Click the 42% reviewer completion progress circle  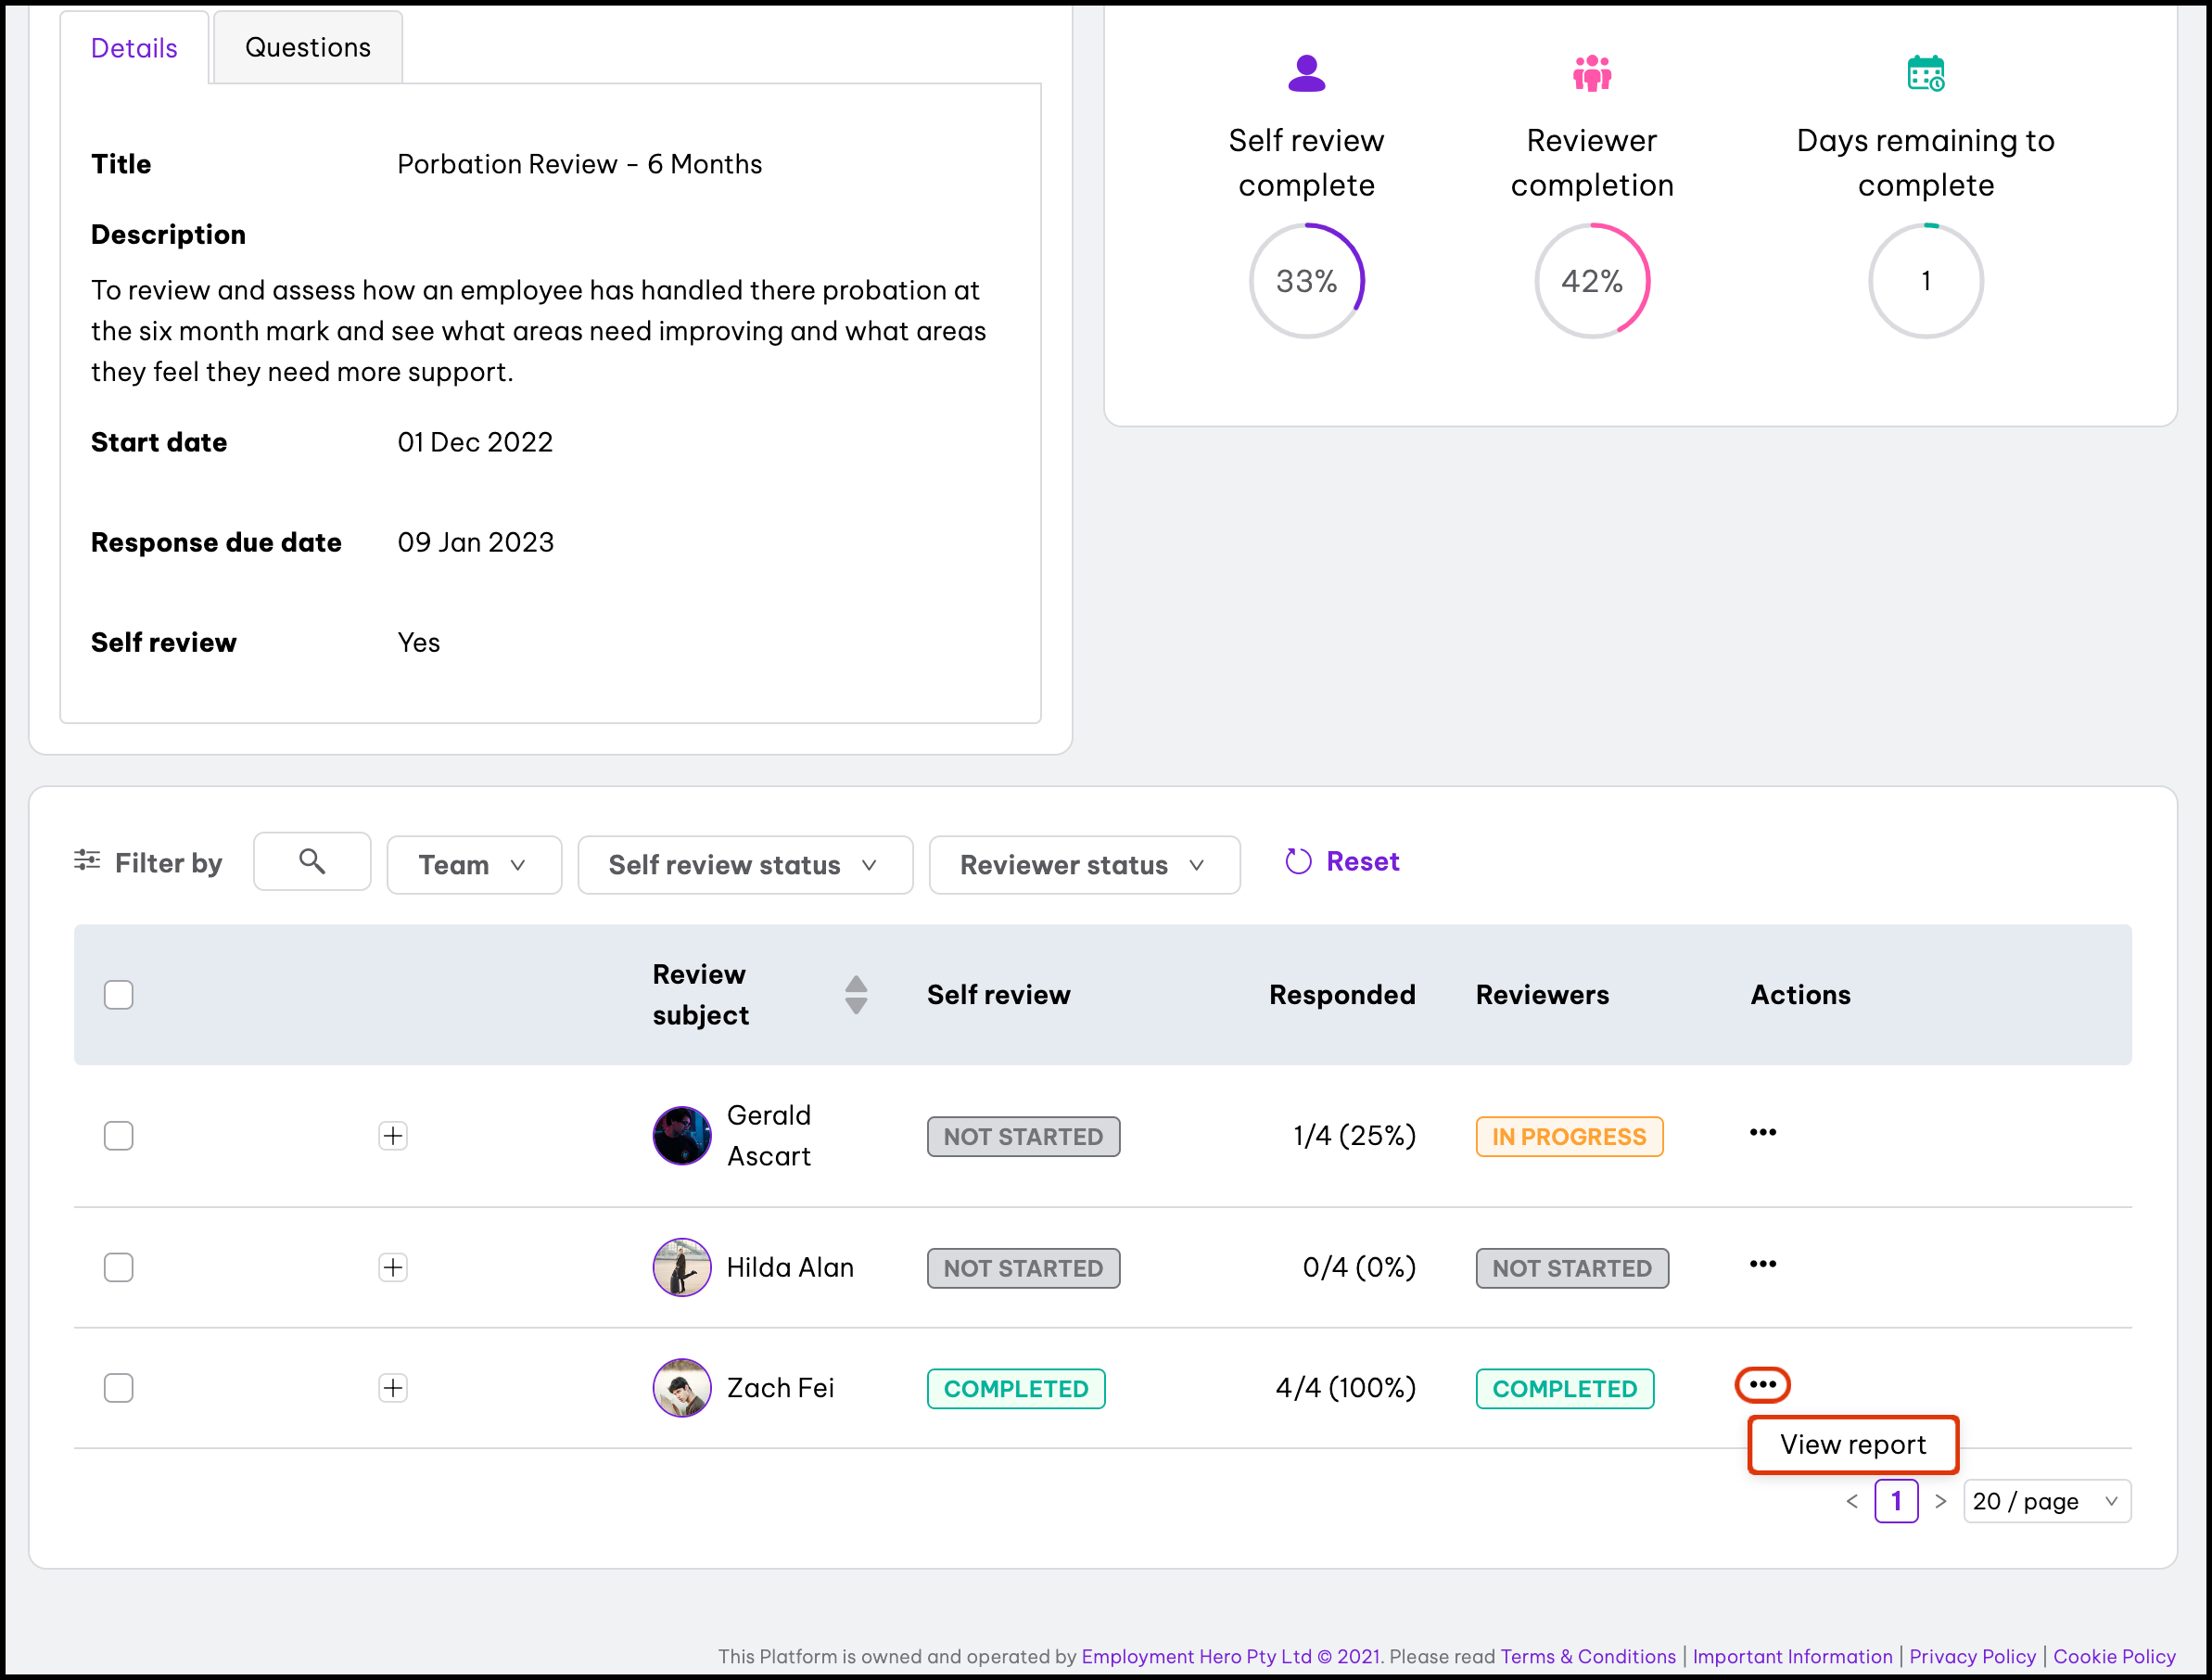pyautogui.click(x=1591, y=281)
